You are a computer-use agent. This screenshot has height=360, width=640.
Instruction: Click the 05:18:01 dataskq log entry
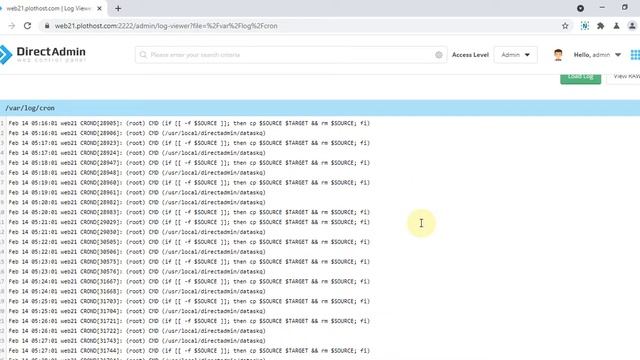[x=137, y=173]
